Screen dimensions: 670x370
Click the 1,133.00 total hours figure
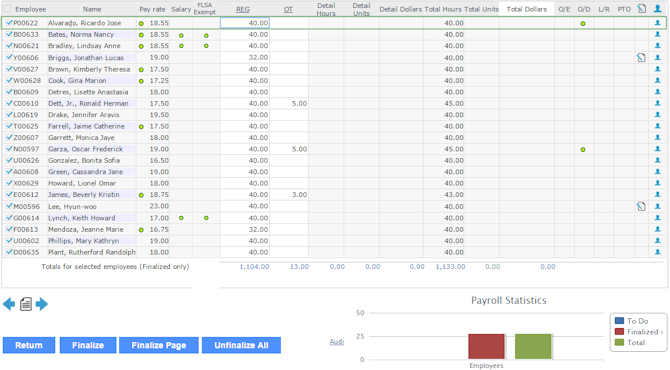450,267
